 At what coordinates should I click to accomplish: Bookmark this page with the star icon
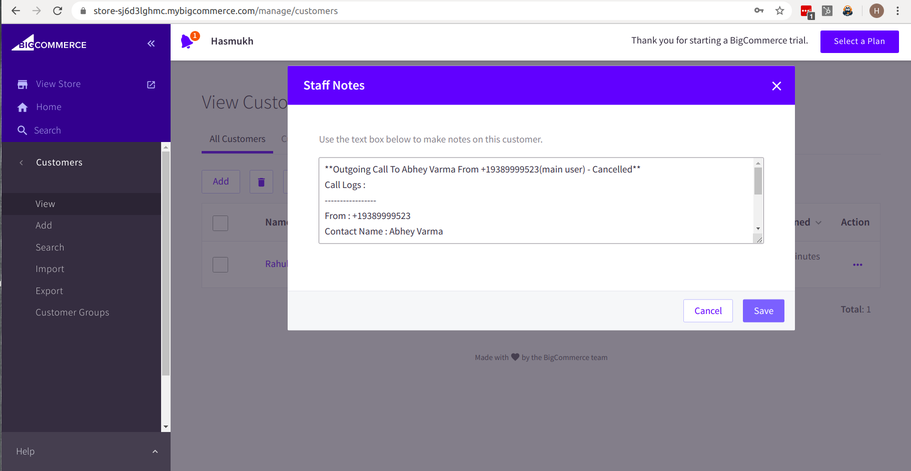[x=780, y=10]
